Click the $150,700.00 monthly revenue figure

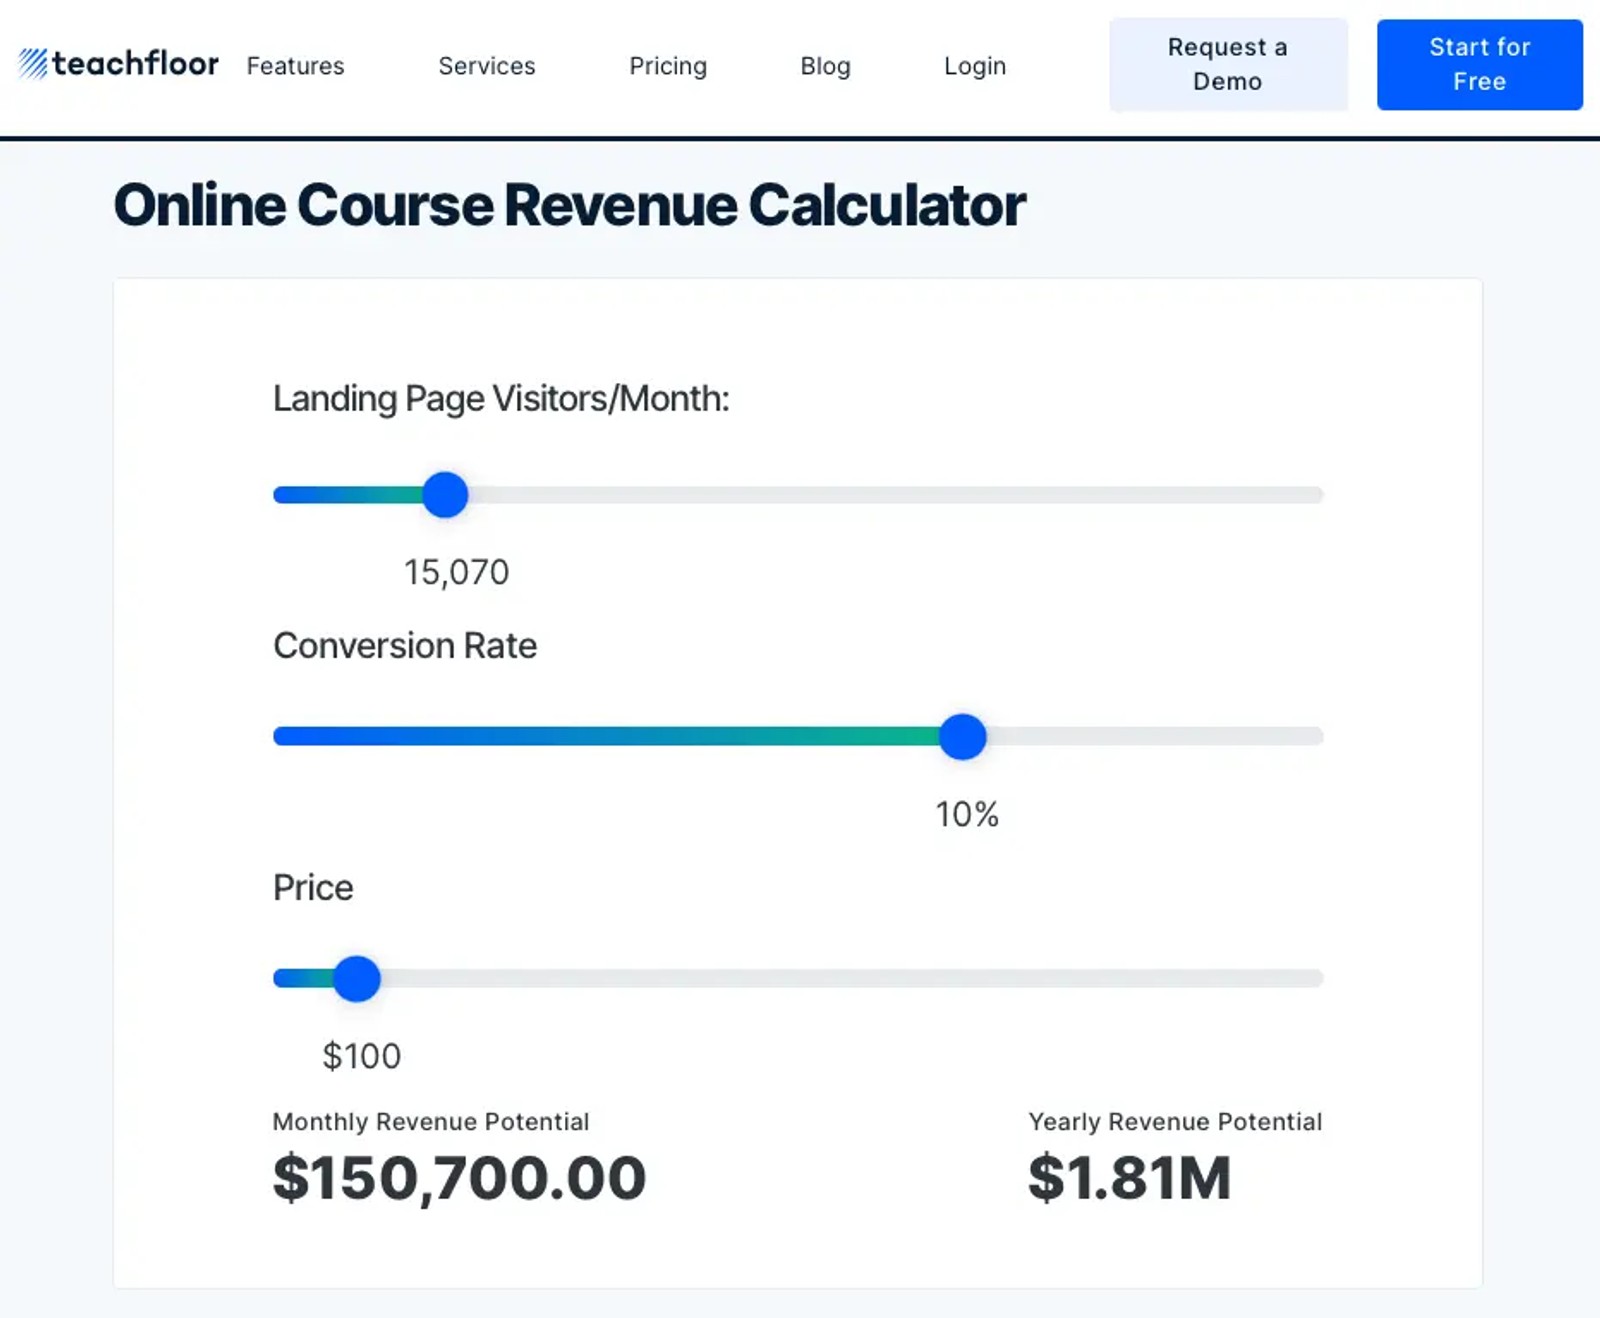click(459, 1177)
